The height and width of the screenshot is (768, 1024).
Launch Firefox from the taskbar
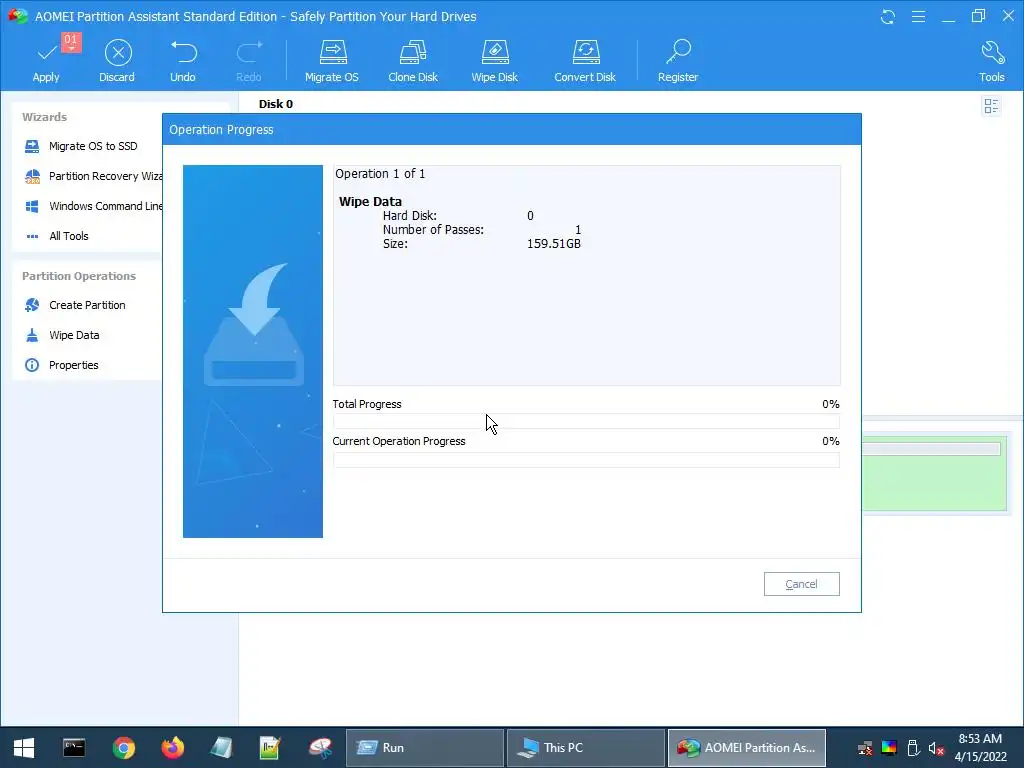(x=172, y=748)
